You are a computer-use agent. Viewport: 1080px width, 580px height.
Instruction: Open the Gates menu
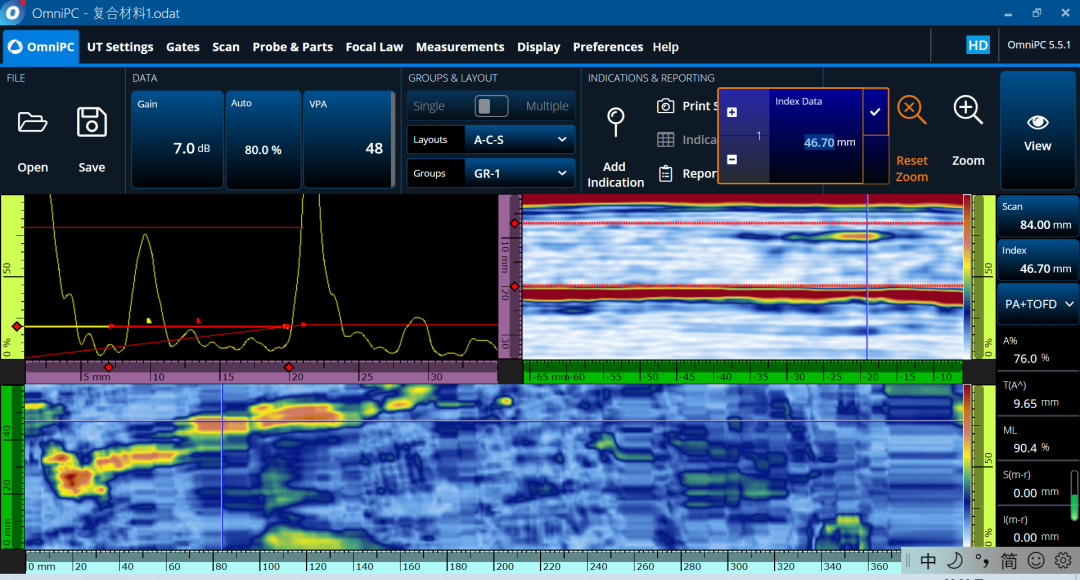point(183,47)
